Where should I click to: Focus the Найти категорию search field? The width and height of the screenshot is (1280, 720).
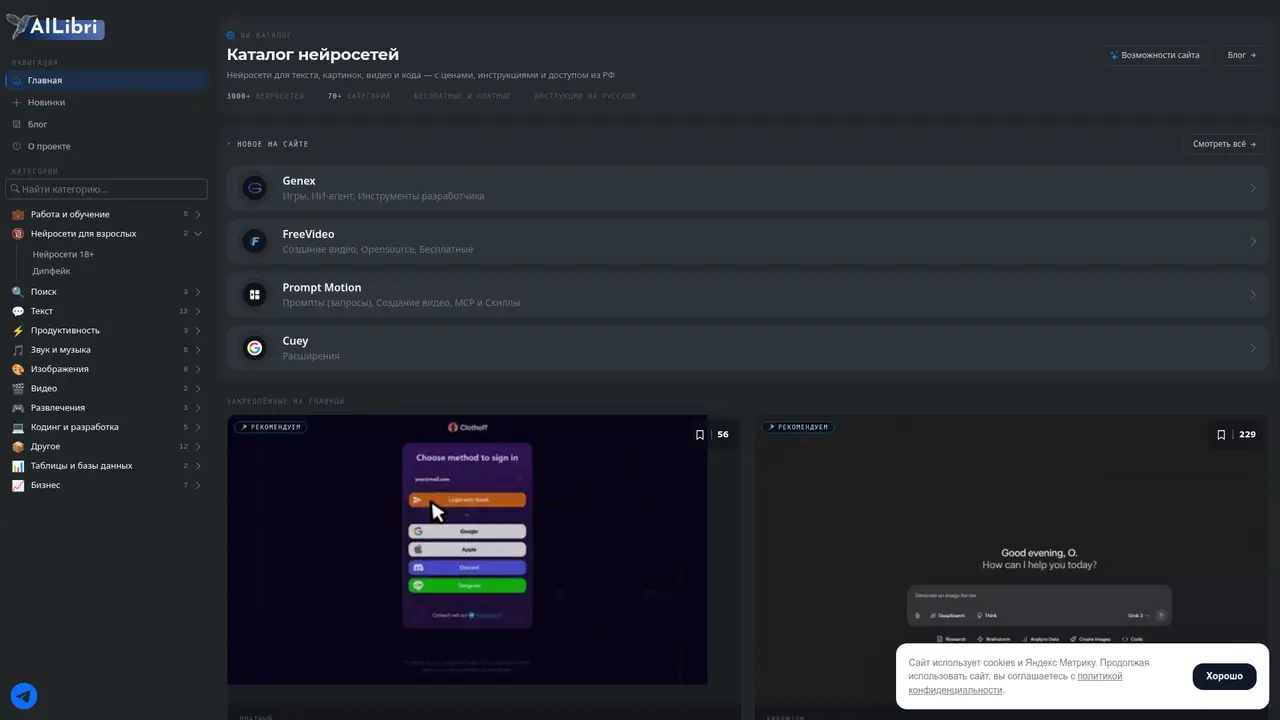107,189
